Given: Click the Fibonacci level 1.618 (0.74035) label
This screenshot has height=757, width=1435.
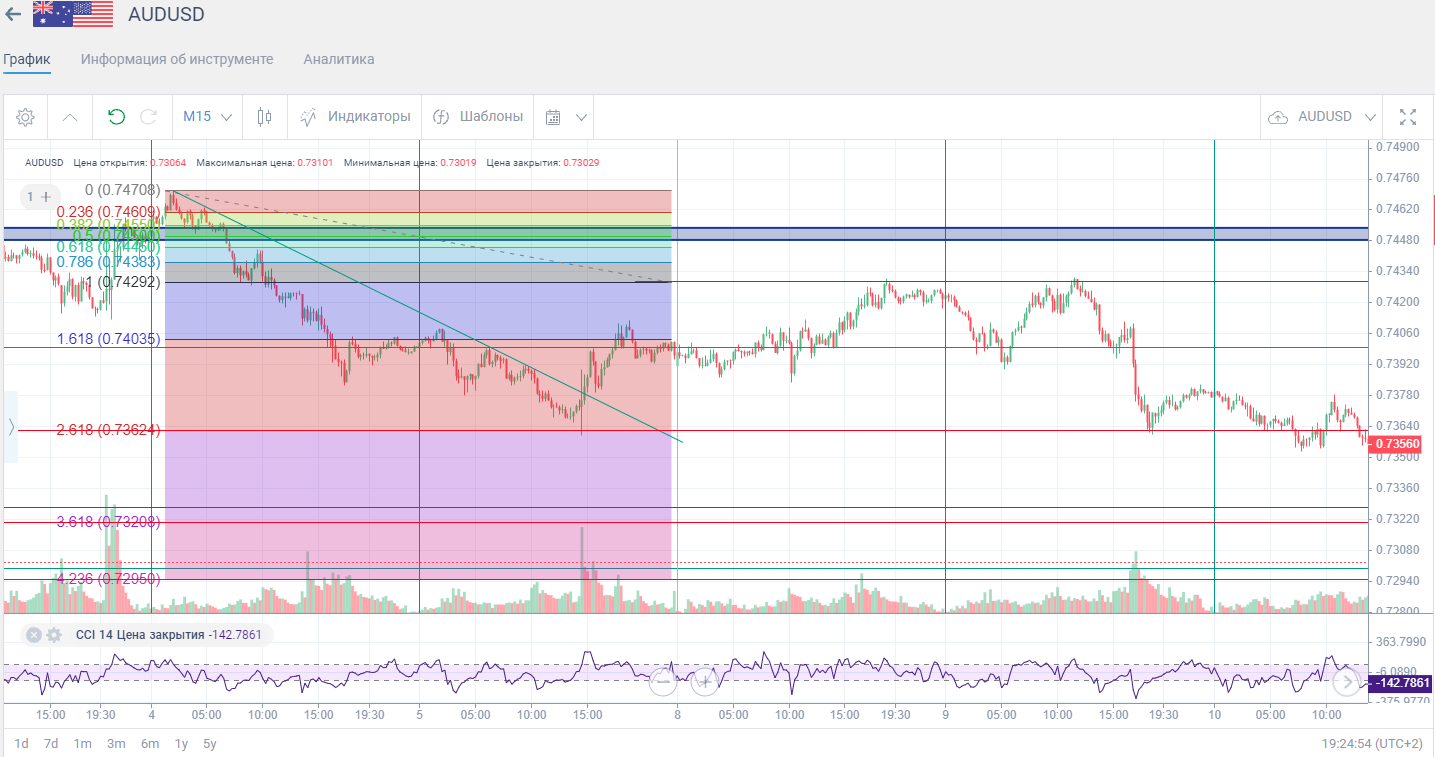Looking at the screenshot, I should (108, 339).
